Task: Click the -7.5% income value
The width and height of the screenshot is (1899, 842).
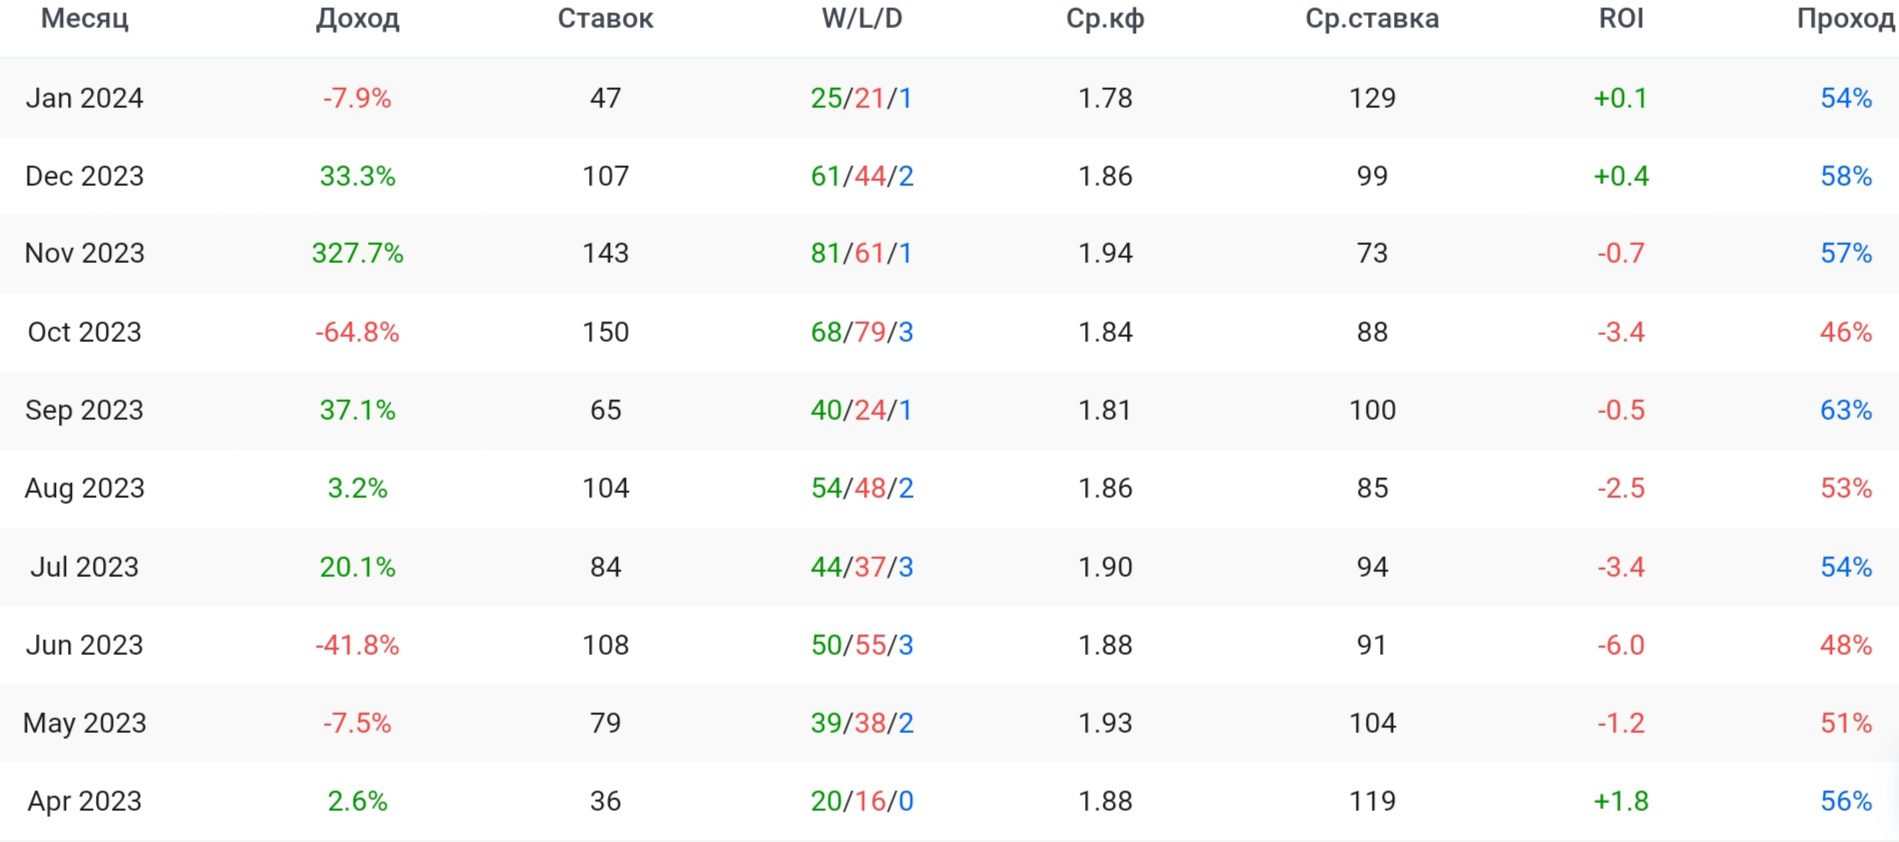Action: (357, 723)
